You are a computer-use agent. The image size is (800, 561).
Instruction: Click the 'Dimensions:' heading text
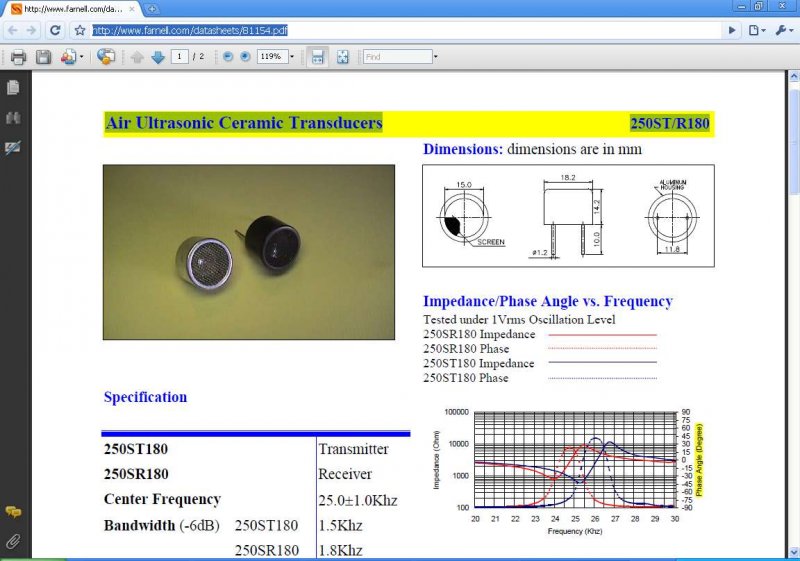(463, 149)
